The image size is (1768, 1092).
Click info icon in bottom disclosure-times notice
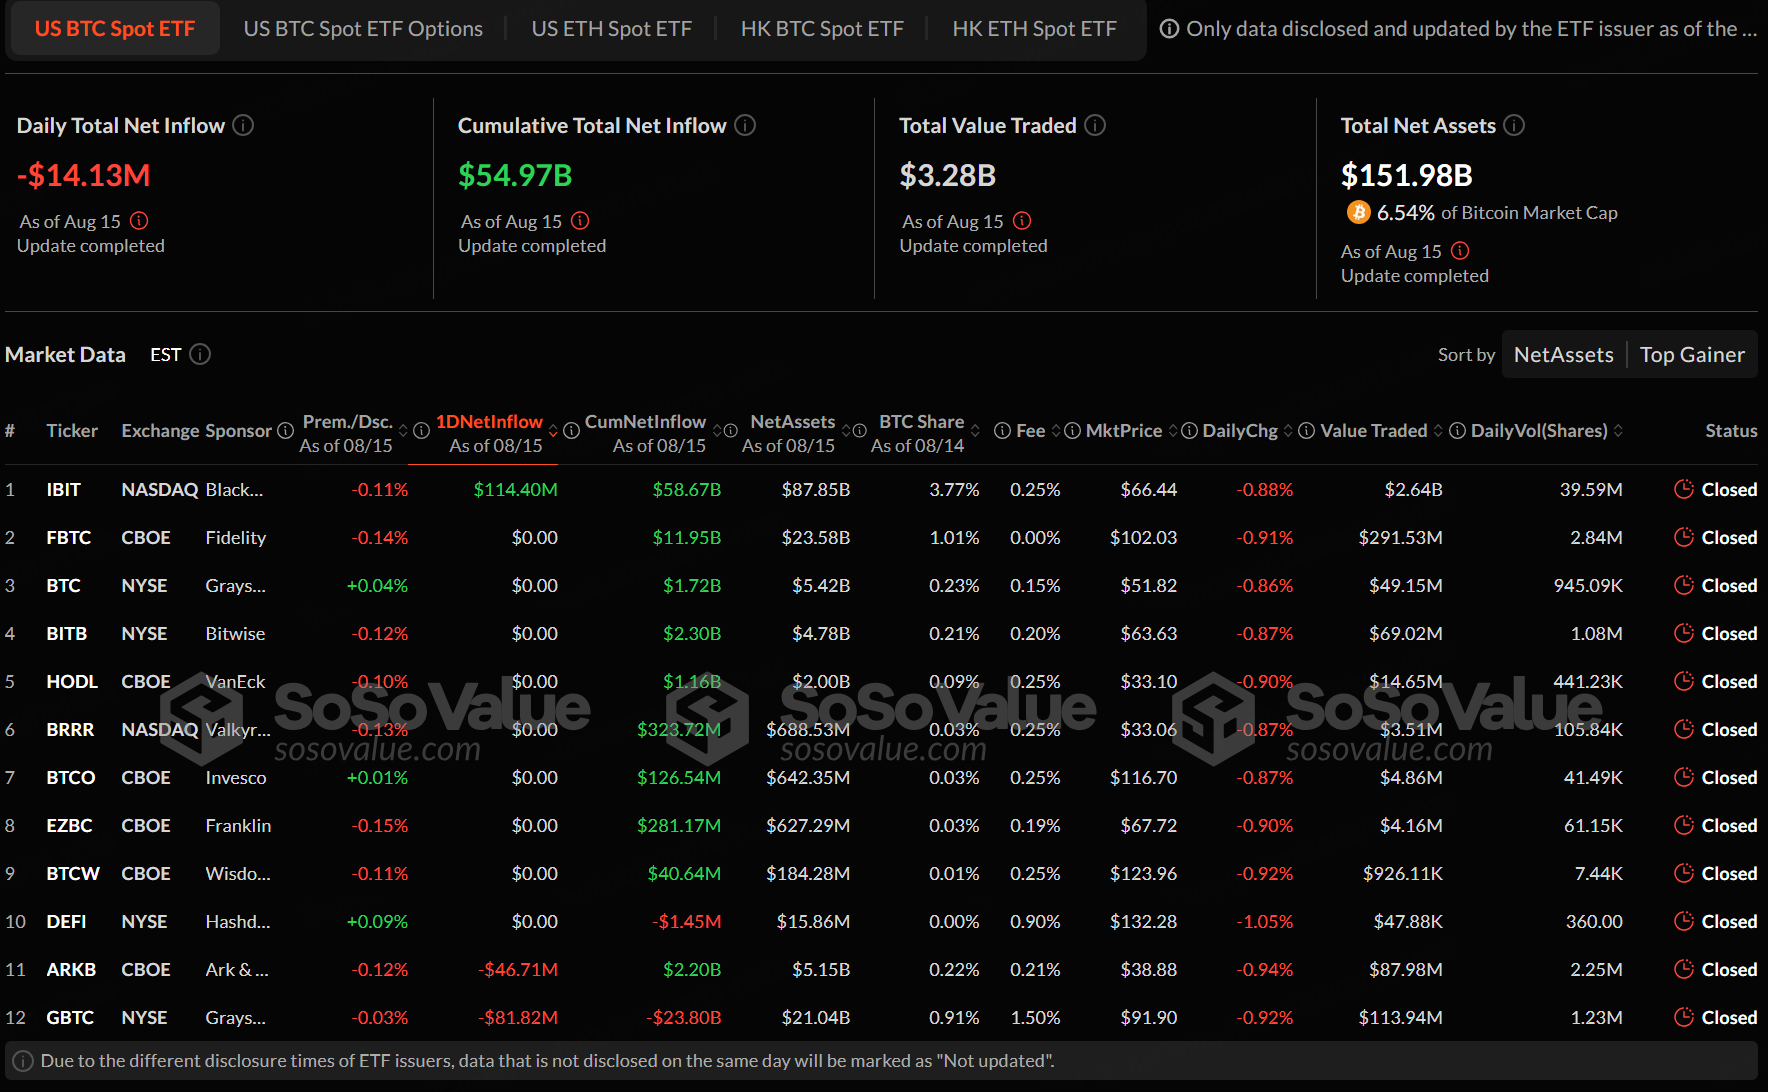[x=23, y=1061]
